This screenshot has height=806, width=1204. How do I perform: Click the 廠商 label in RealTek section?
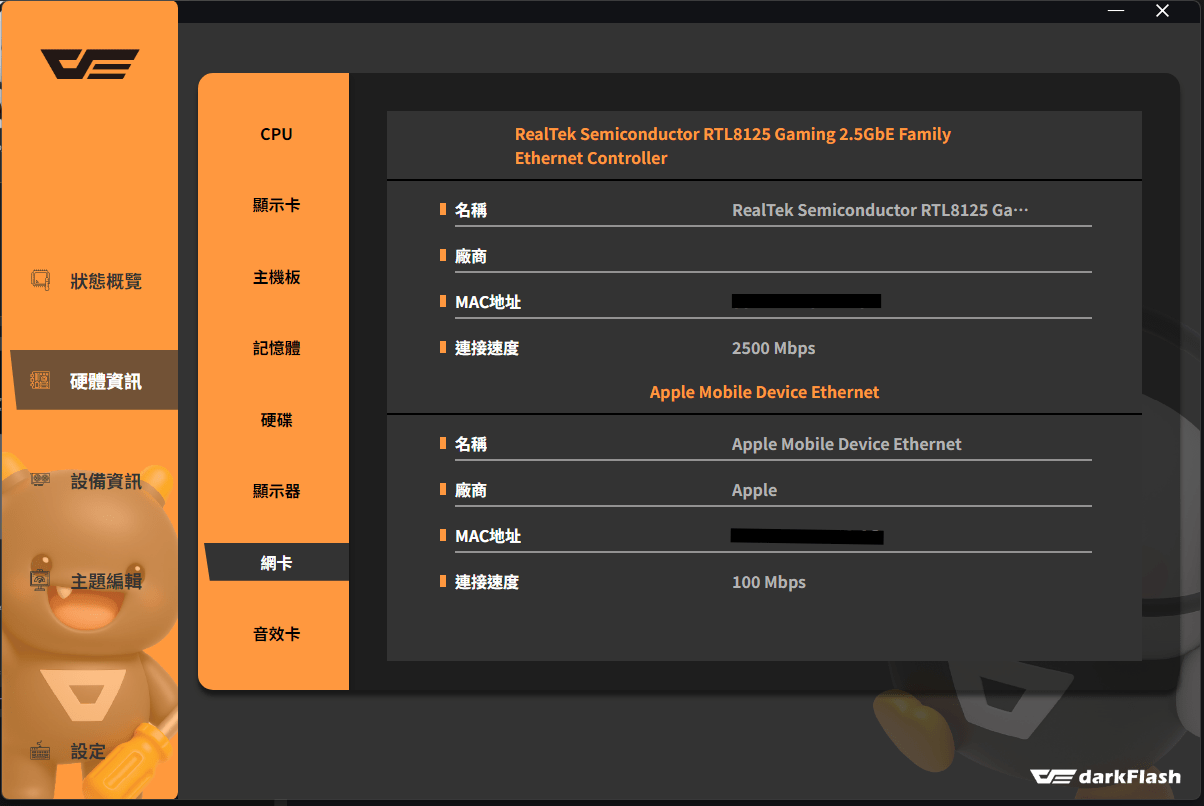click(470, 256)
